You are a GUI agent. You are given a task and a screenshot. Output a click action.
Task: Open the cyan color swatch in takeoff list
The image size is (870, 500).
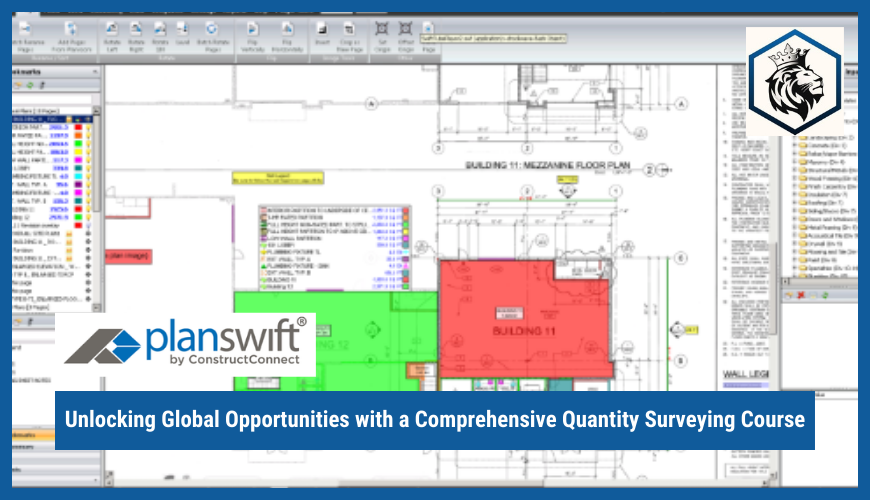pos(78,176)
